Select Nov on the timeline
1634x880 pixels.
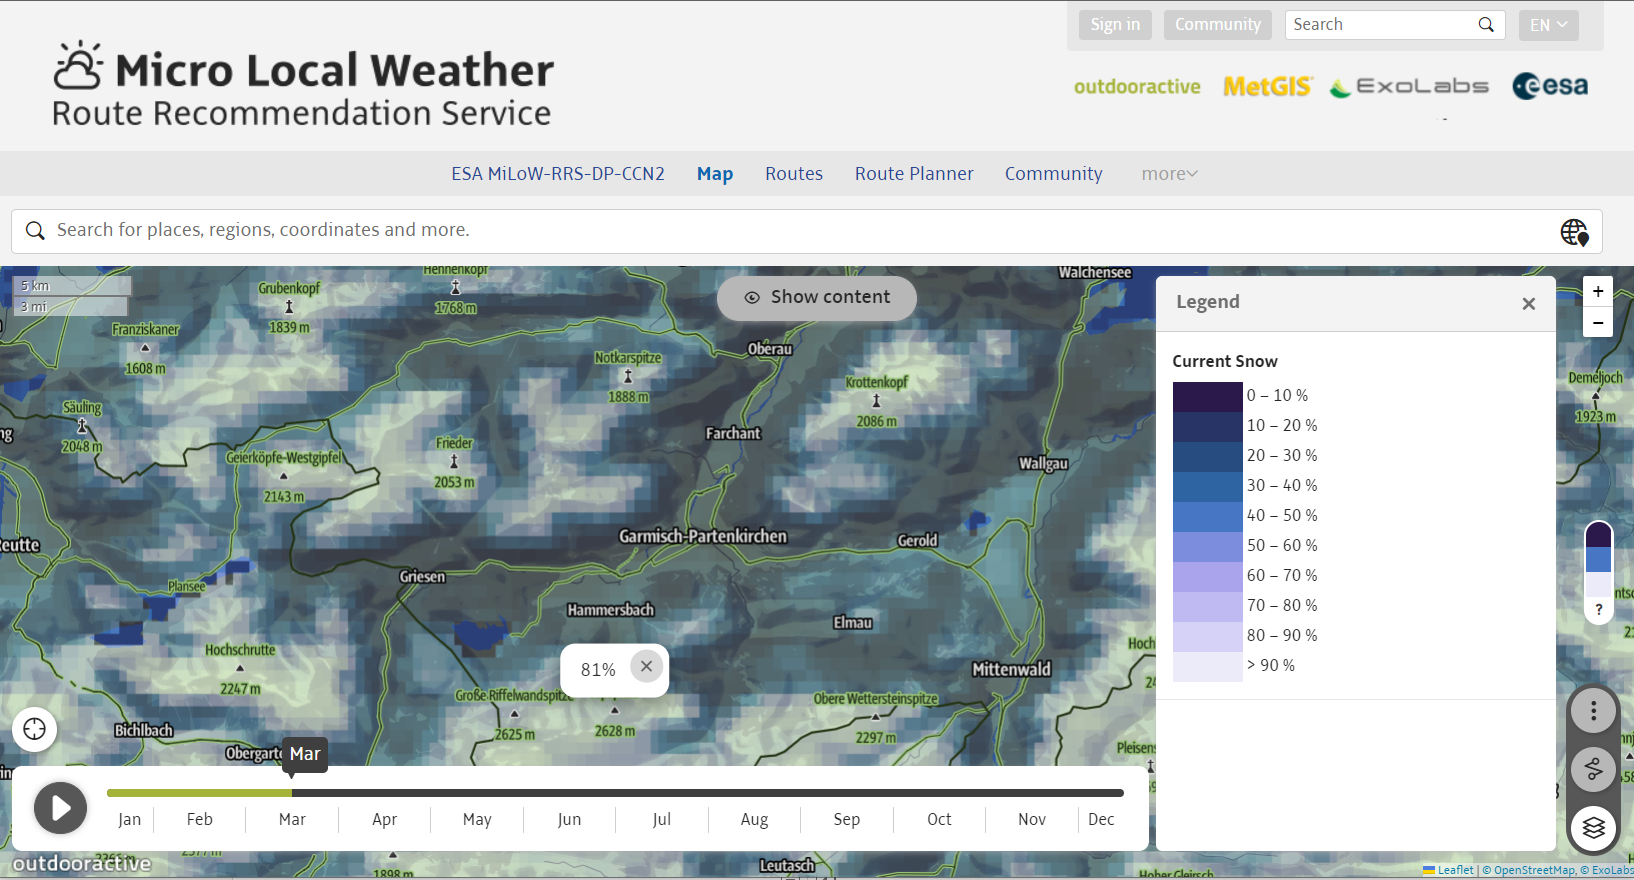(x=1032, y=819)
